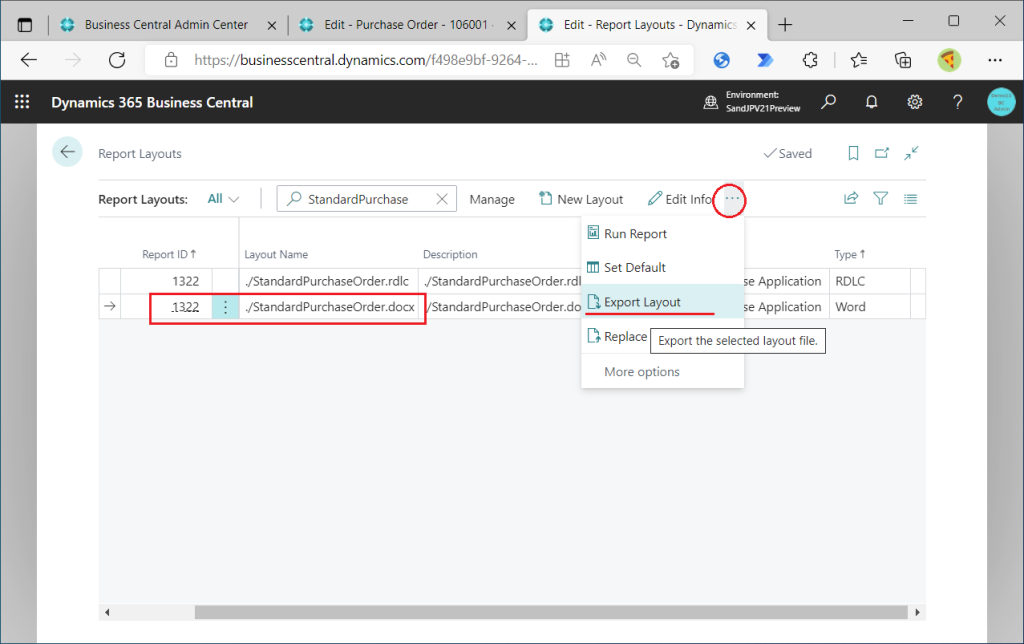Clear the StandardPurchase search text
1024x644 pixels.
pos(442,199)
